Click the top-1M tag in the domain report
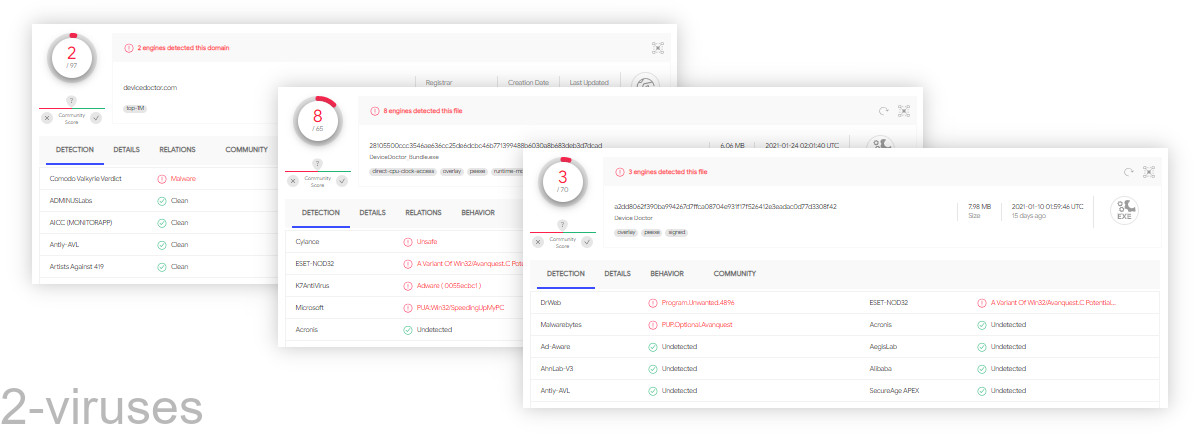Screen dimensions: 1200x435 135,108
